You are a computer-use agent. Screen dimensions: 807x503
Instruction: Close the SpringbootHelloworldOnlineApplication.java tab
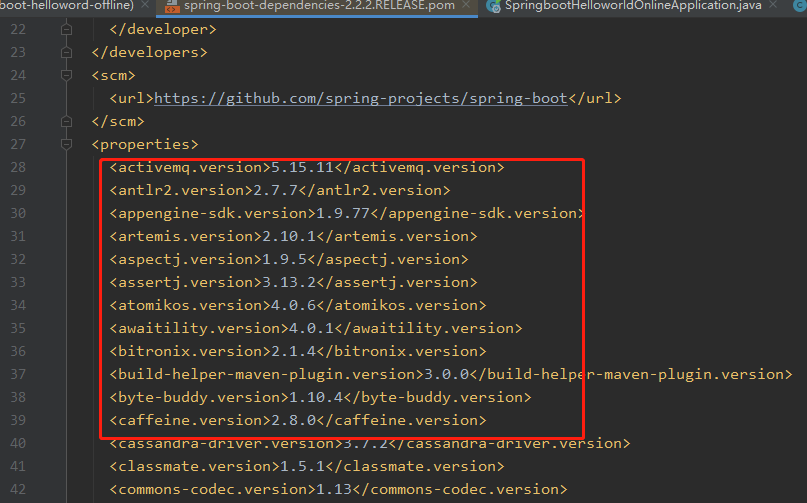click(773, 5)
